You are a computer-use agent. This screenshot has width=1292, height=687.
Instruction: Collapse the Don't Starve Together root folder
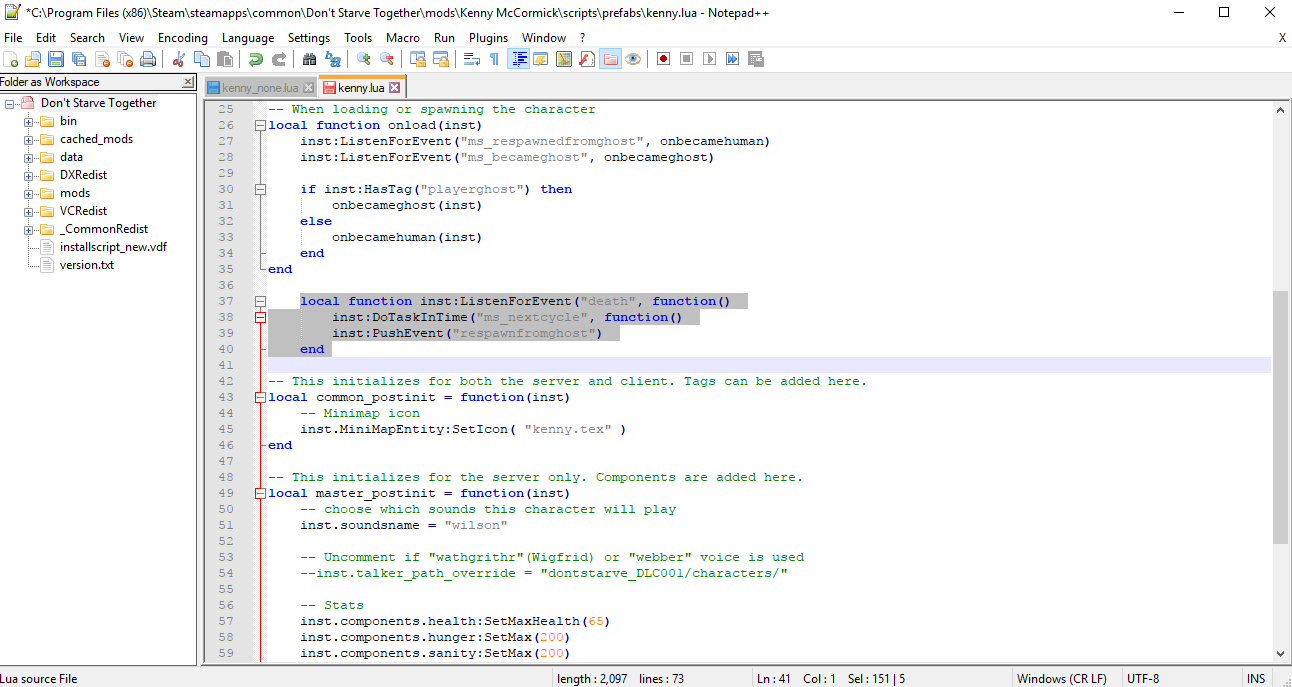pos(10,103)
